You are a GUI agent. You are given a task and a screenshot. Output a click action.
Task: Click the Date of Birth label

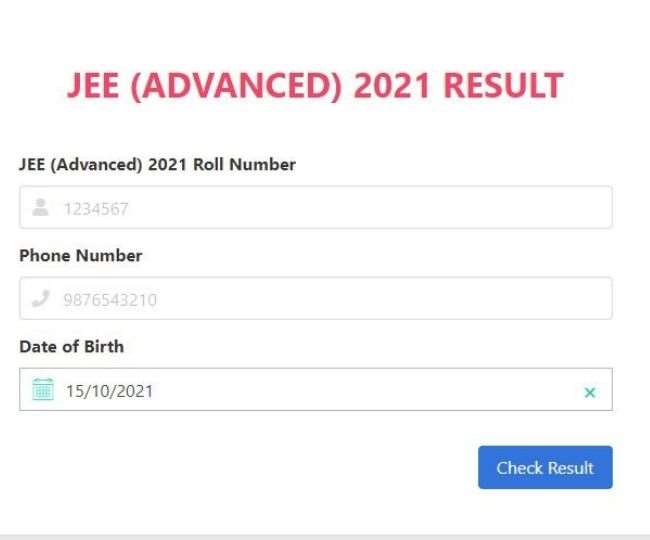tap(72, 346)
